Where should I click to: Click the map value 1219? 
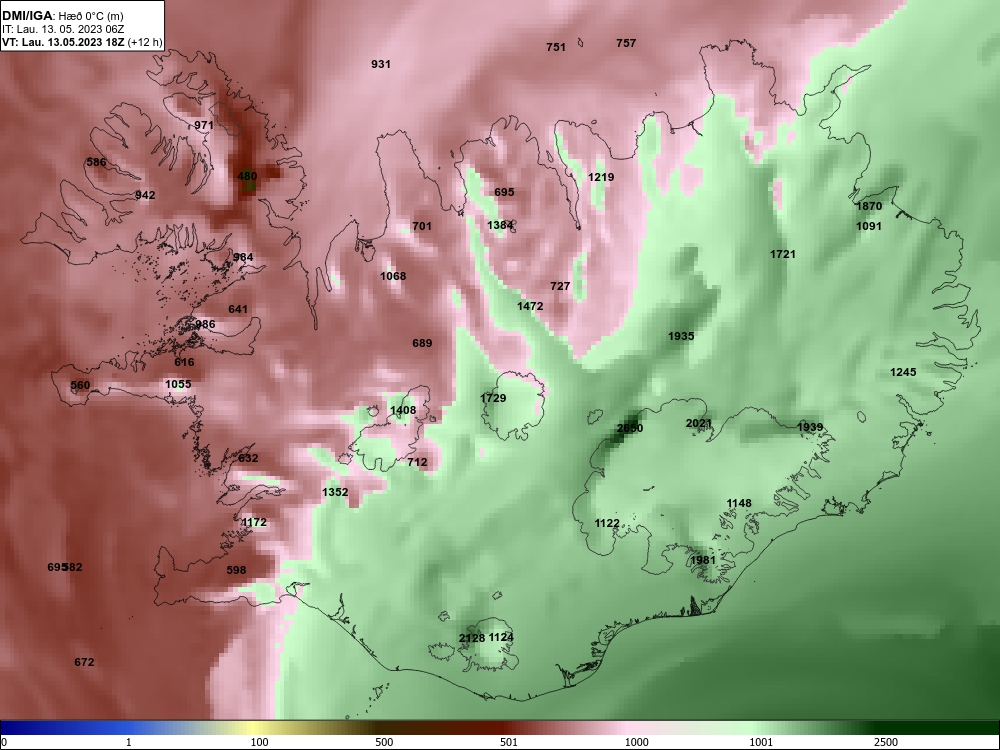click(x=601, y=177)
